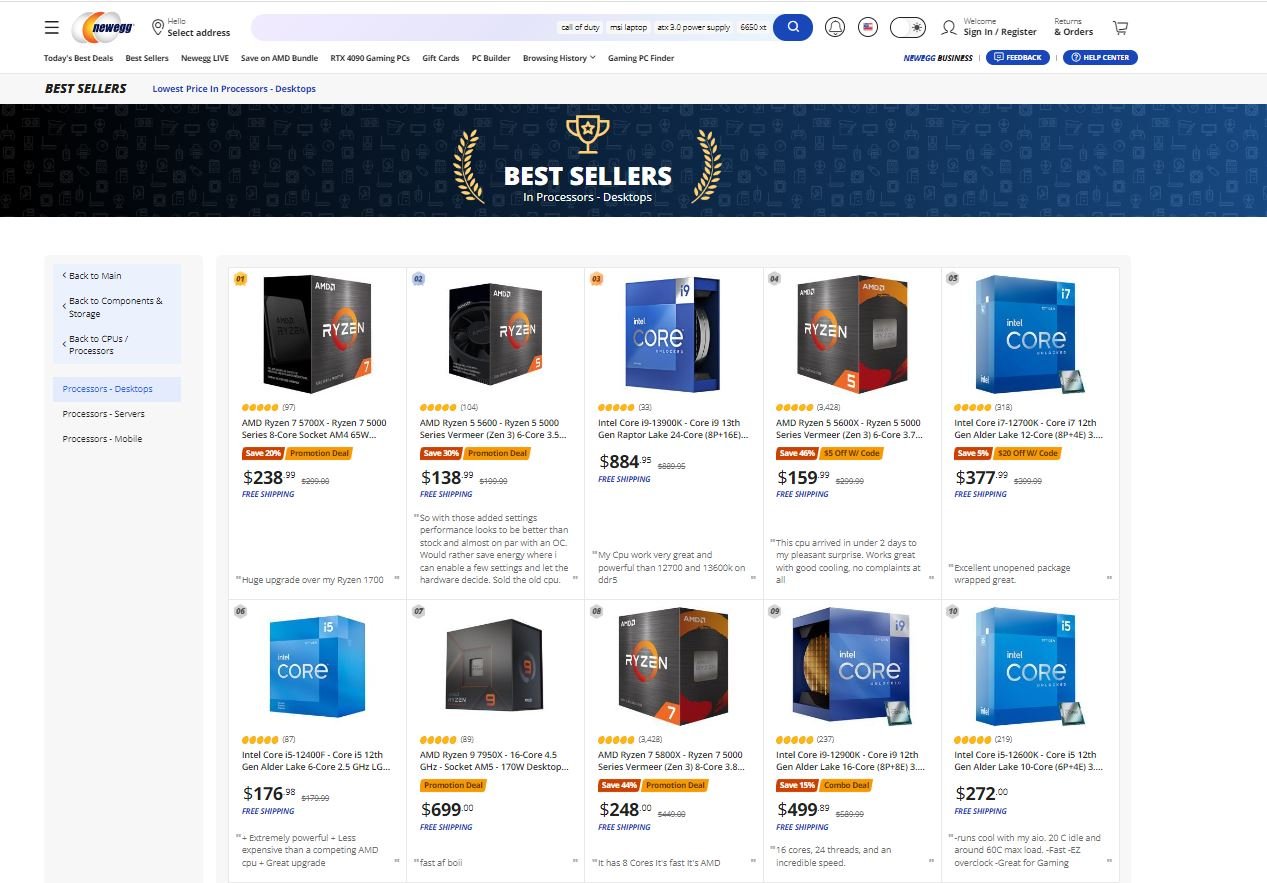The image size is (1267, 883).
Task: Click the 'msi laptop' search suggestion
Action: click(629, 28)
